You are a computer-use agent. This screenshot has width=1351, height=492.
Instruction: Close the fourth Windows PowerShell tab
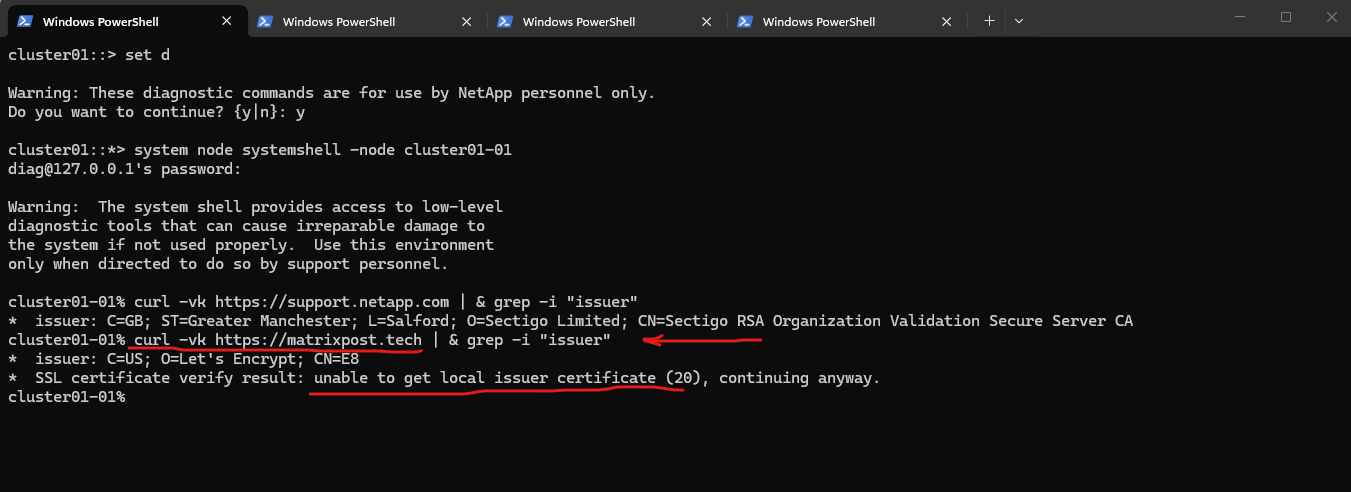pos(947,21)
